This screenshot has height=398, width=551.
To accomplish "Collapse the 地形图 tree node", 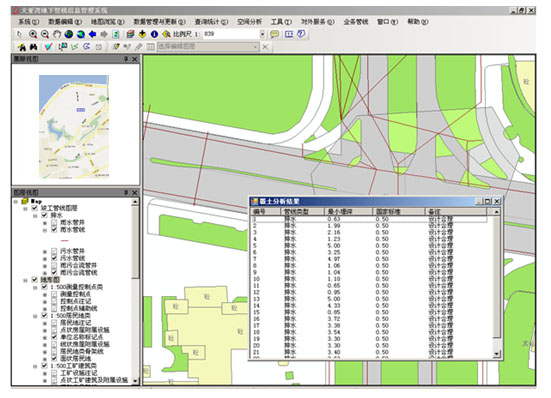I will coord(25,280).
